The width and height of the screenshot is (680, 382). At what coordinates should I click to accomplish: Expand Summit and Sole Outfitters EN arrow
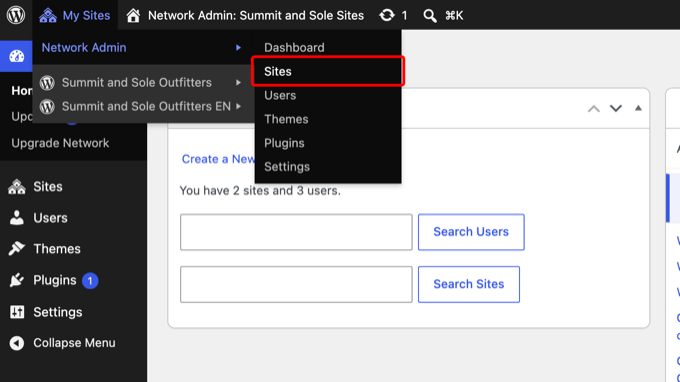click(238, 106)
